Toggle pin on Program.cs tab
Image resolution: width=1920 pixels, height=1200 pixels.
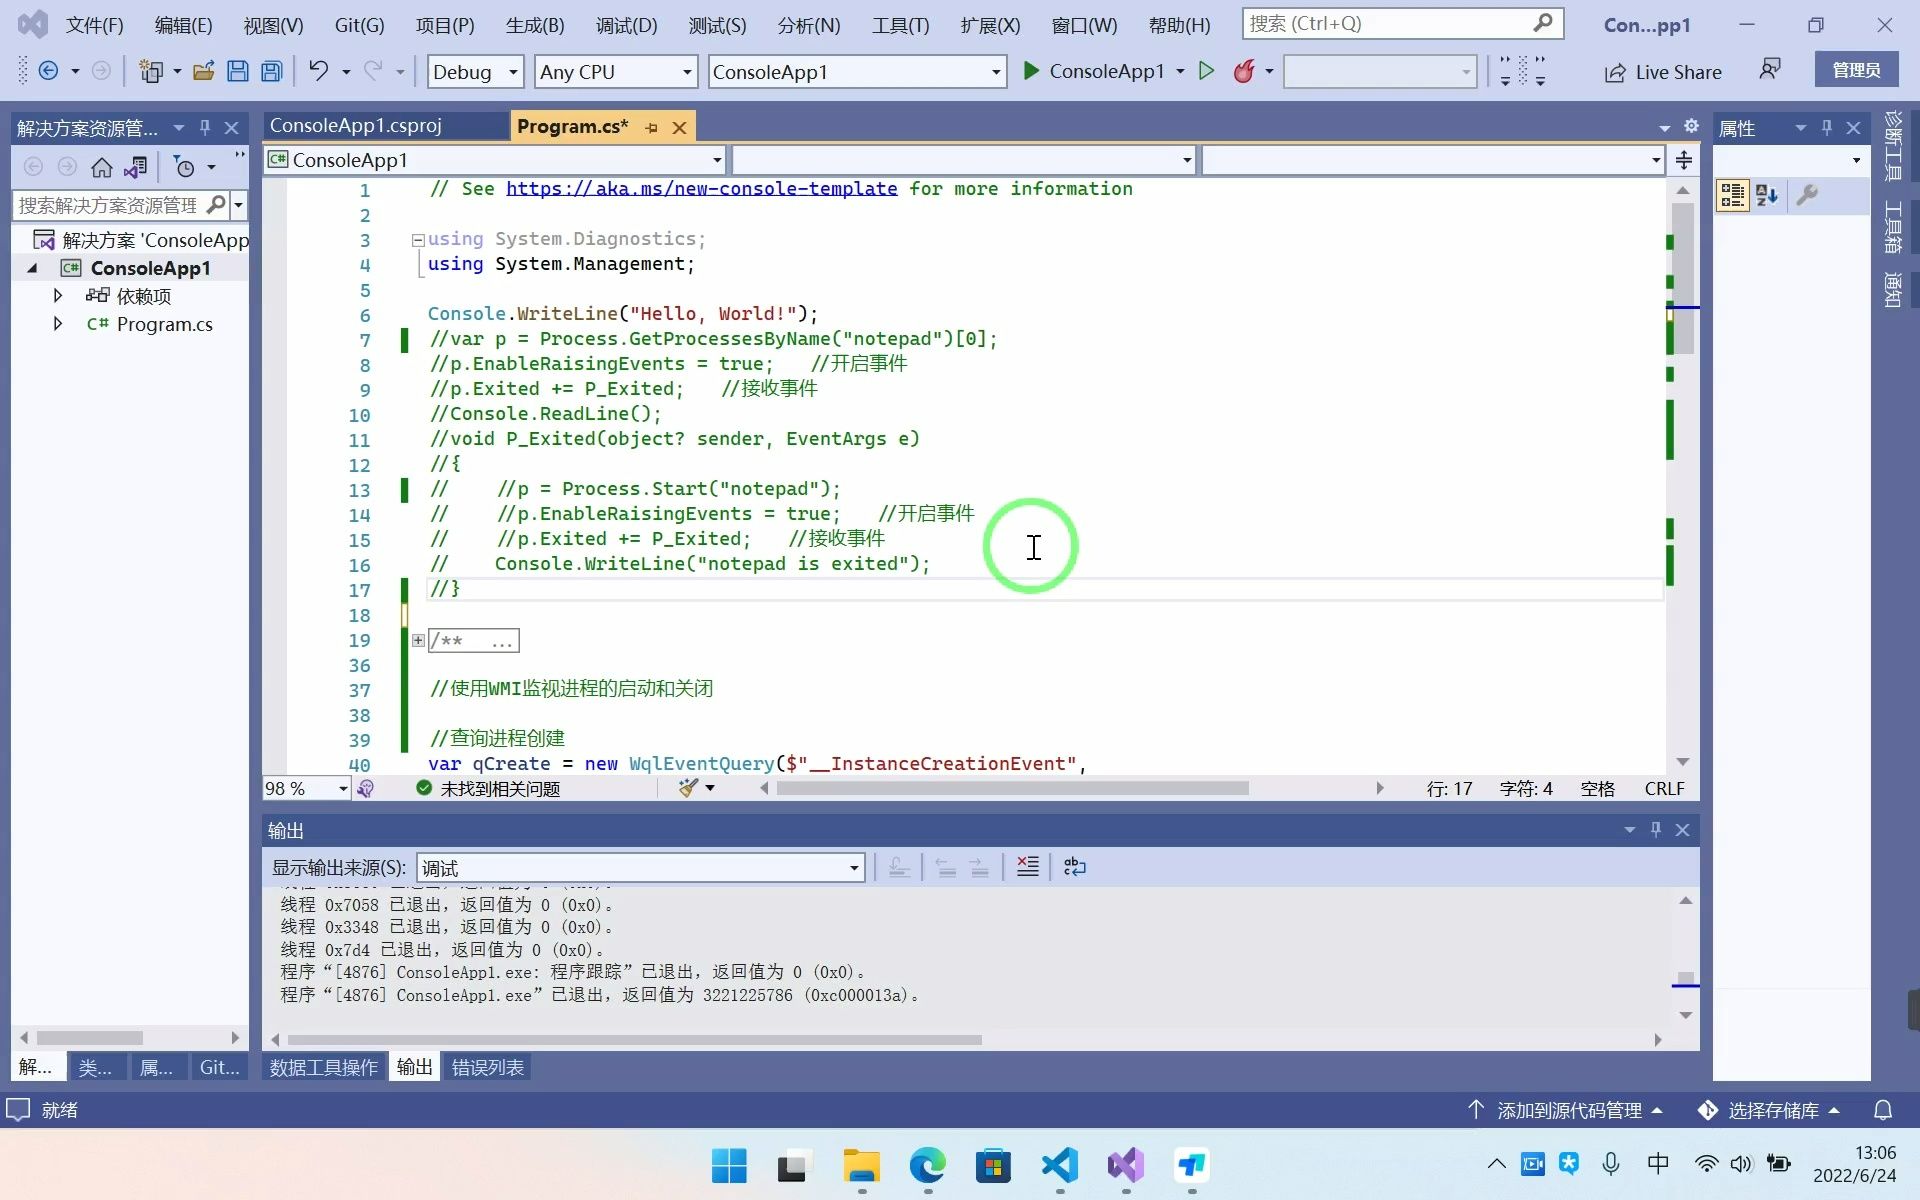(x=651, y=128)
